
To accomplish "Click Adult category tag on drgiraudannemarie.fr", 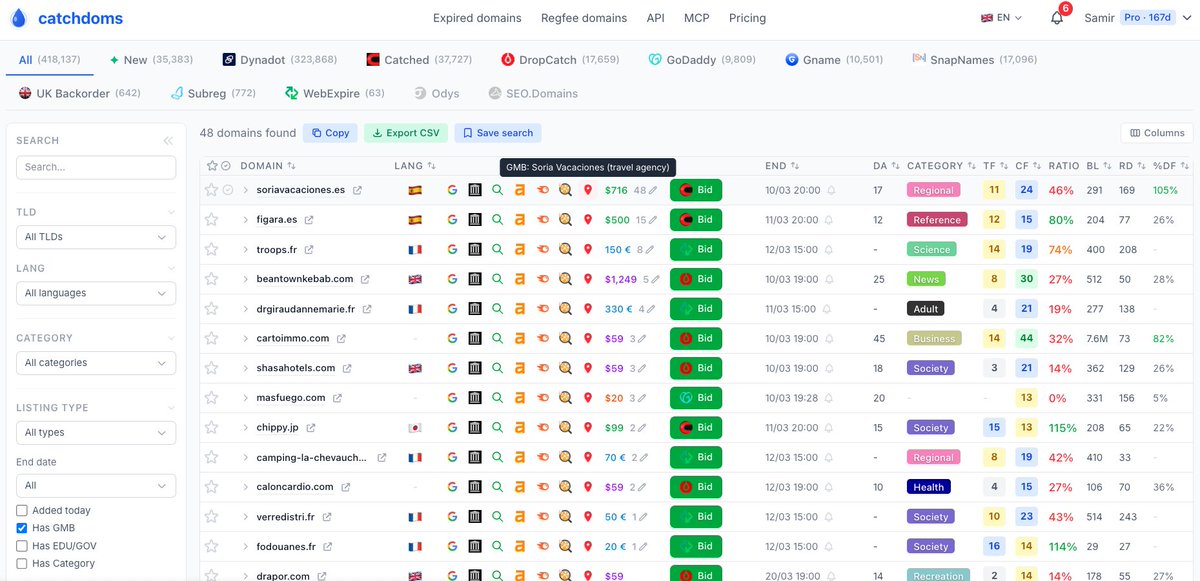I will [x=926, y=309].
